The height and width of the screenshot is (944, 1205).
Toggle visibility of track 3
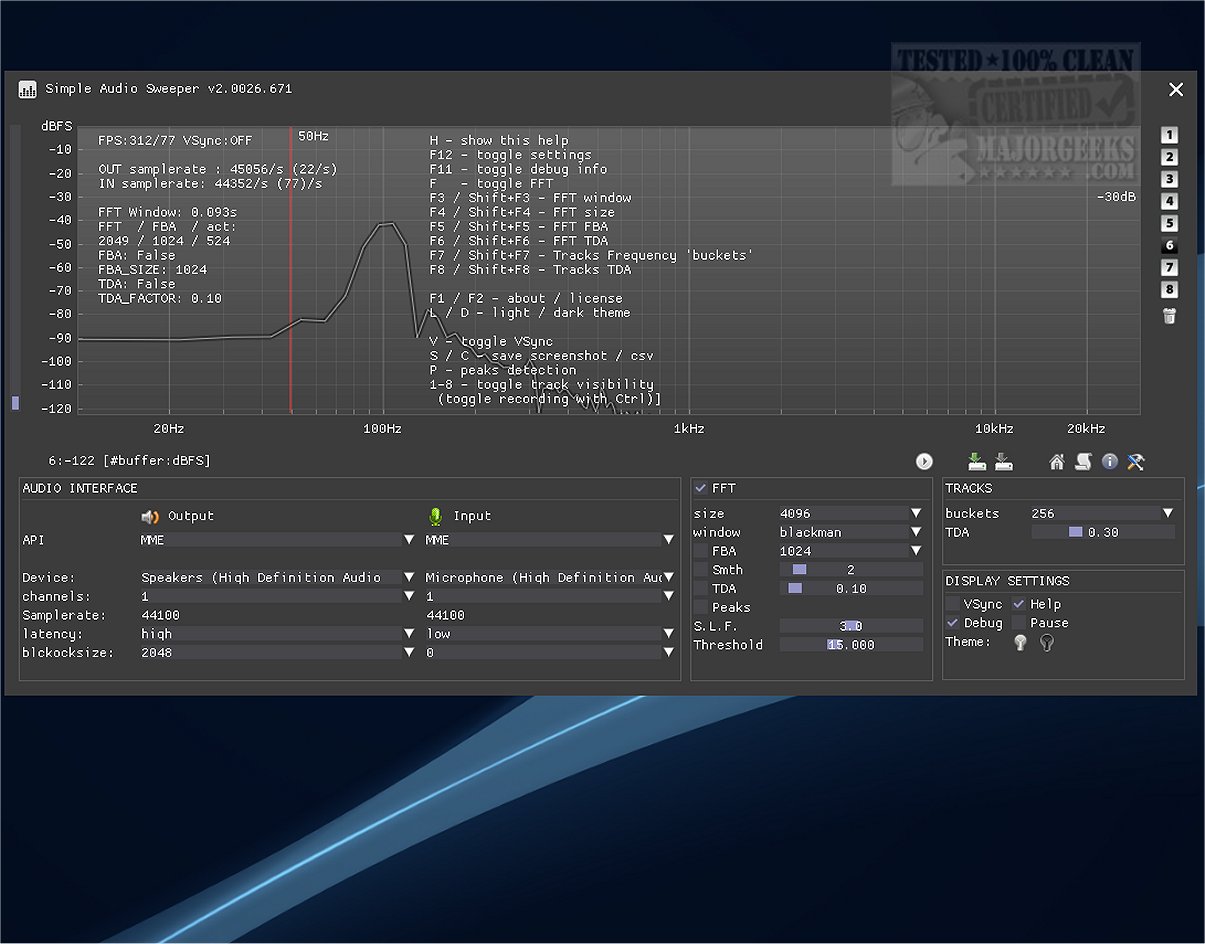(x=1169, y=179)
